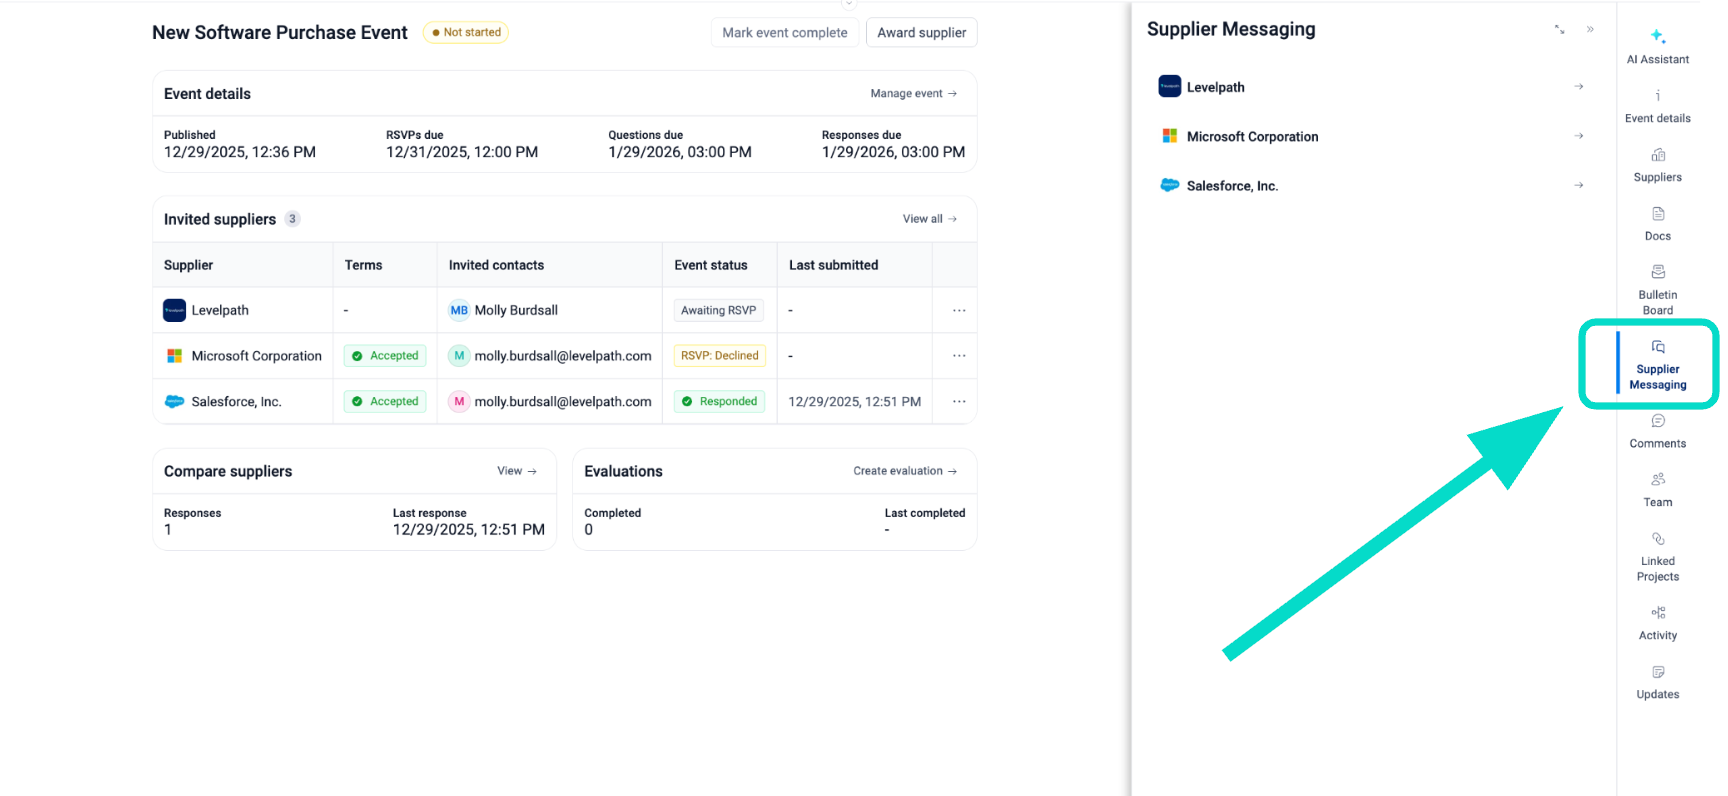
Task: Open the AI Assistant panel
Action: click(x=1657, y=46)
